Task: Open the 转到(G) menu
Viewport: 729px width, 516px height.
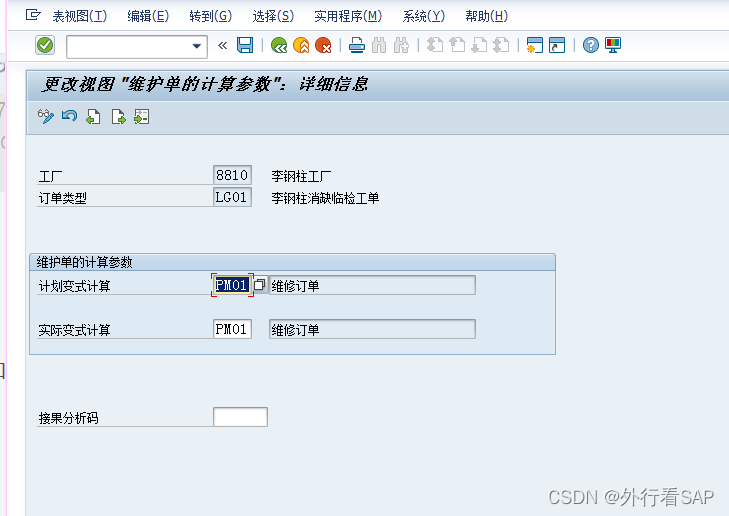Action: (210, 16)
